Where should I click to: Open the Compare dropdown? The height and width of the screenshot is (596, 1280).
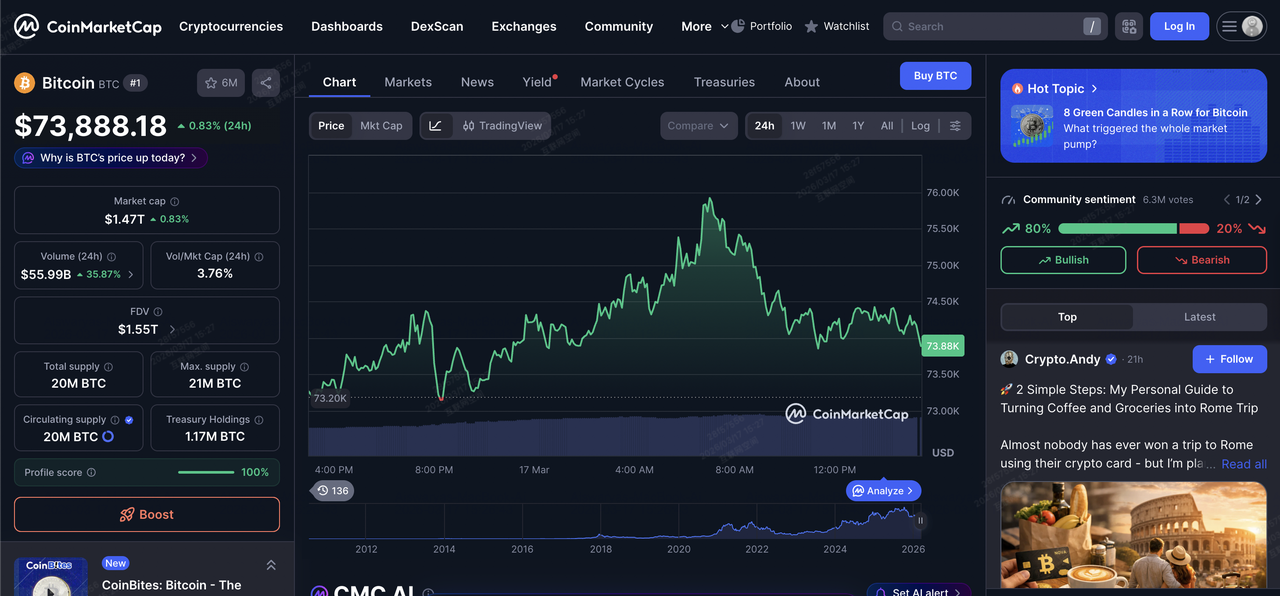pyautogui.click(x=698, y=126)
